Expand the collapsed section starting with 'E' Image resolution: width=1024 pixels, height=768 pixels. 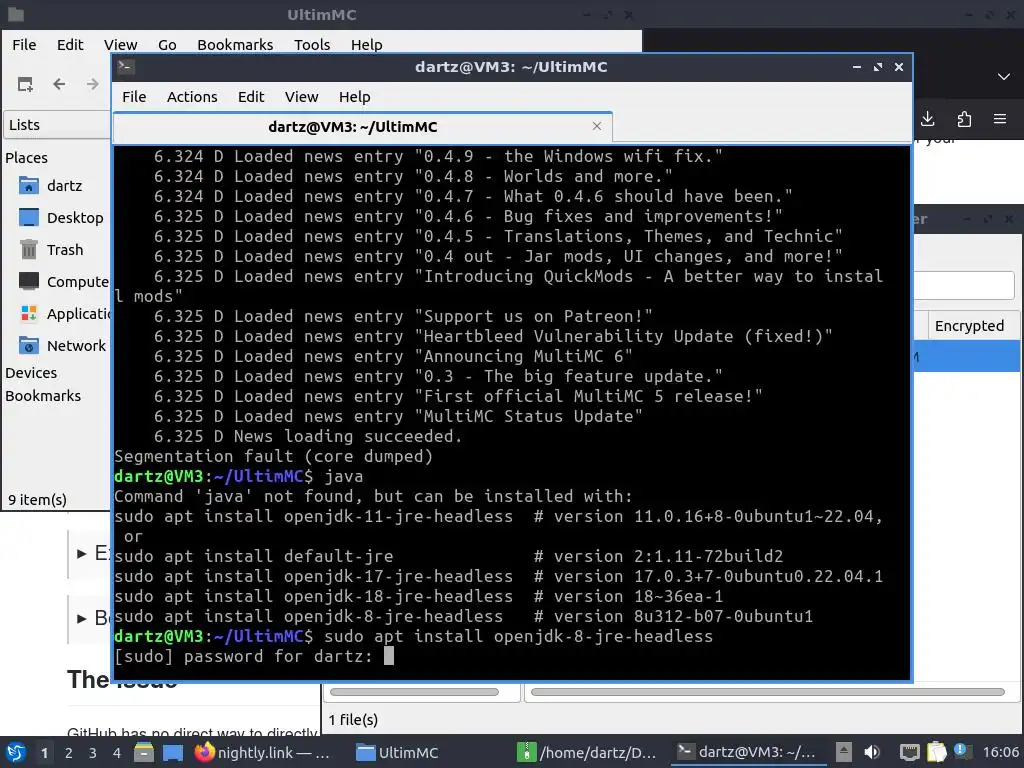coord(82,554)
